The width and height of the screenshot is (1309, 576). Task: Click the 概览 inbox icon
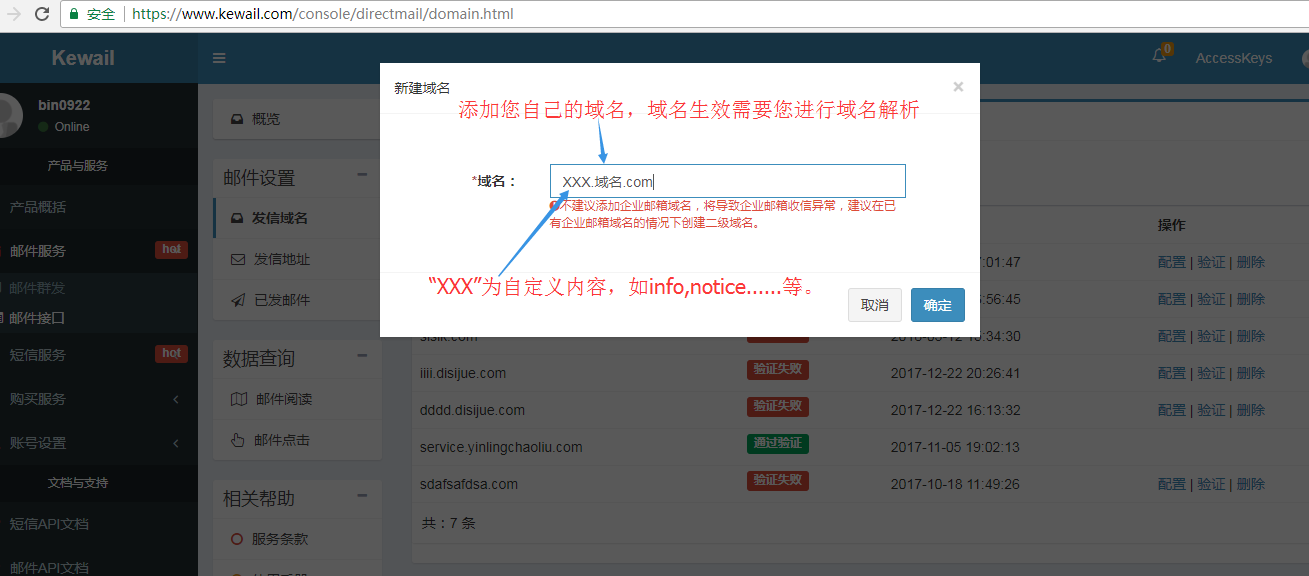click(237, 119)
